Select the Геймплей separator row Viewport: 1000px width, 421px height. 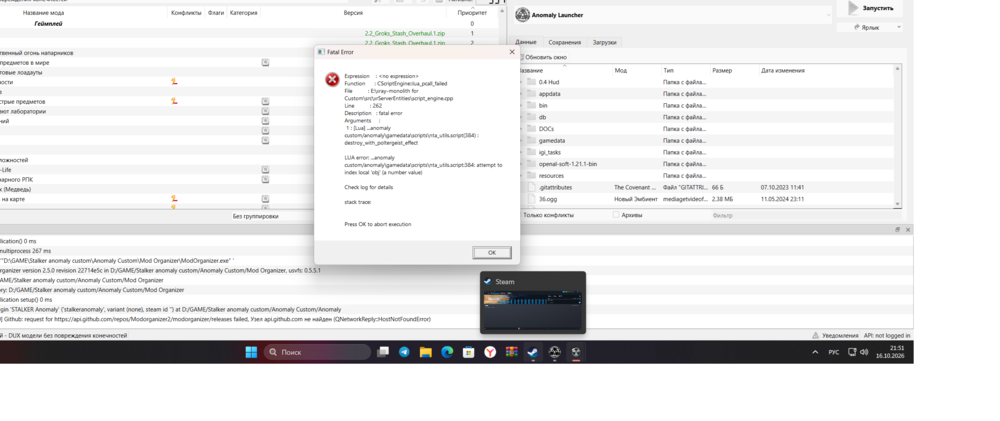click(249, 24)
